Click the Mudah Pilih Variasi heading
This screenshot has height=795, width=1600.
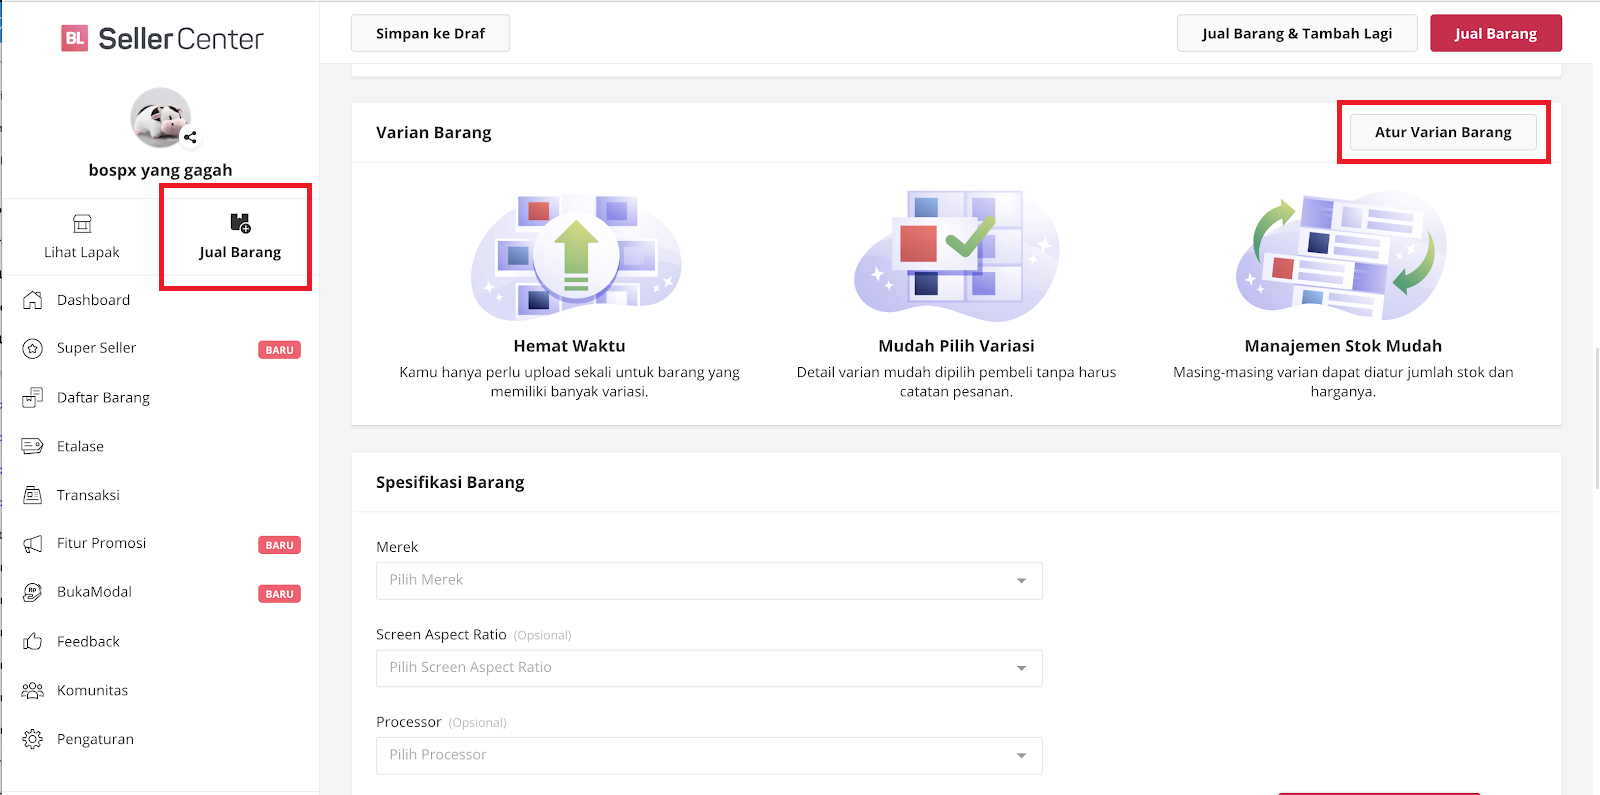[x=956, y=346]
